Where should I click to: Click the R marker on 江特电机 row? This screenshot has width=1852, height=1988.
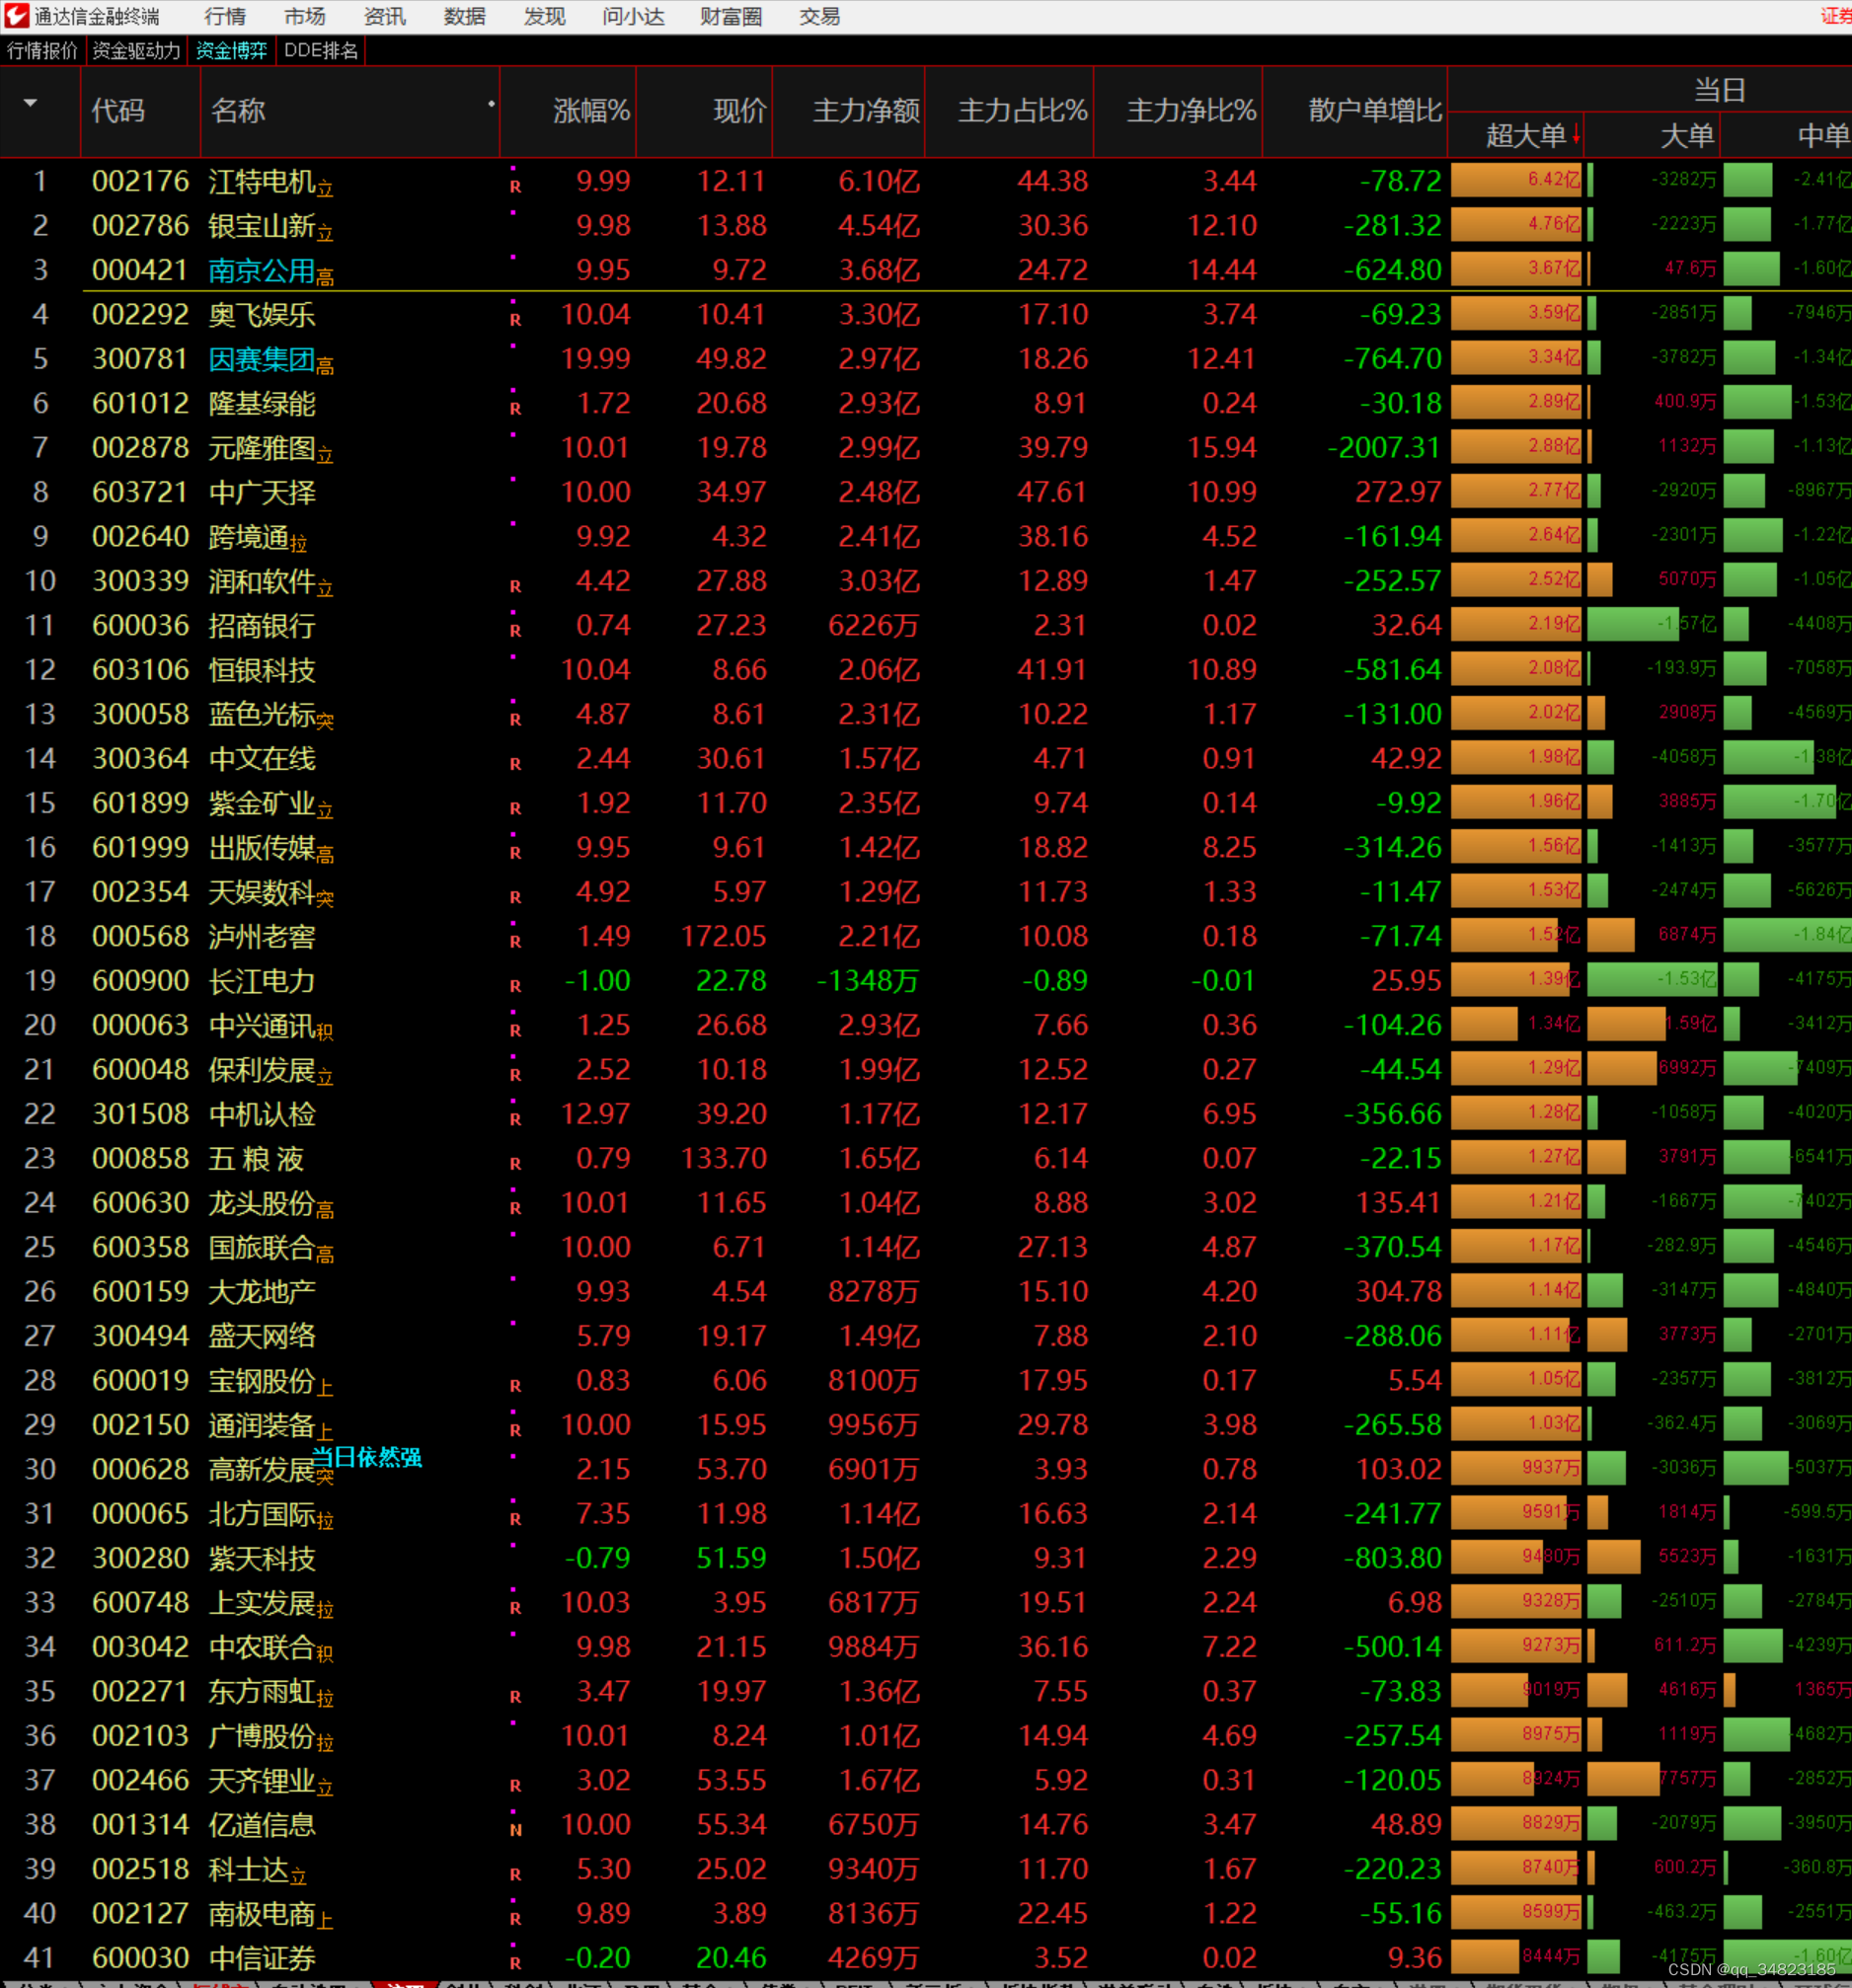(x=515, y=187)
